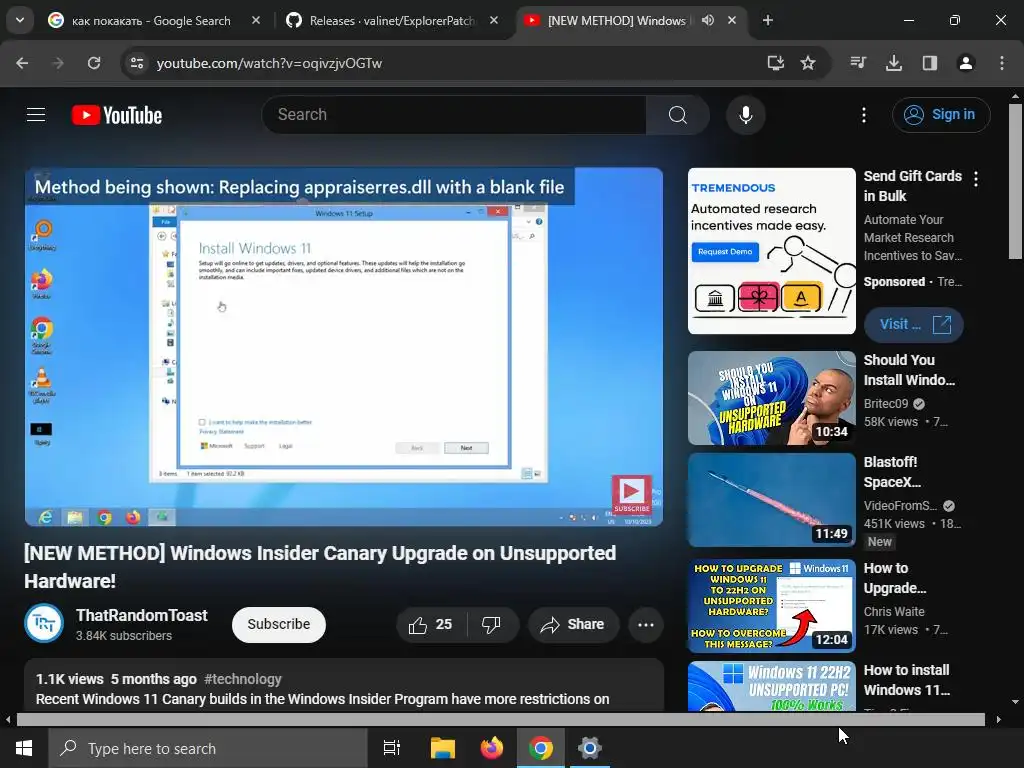Click the address bar URL
Viewport: 1024px width, 768px height.
click(269, 63)
